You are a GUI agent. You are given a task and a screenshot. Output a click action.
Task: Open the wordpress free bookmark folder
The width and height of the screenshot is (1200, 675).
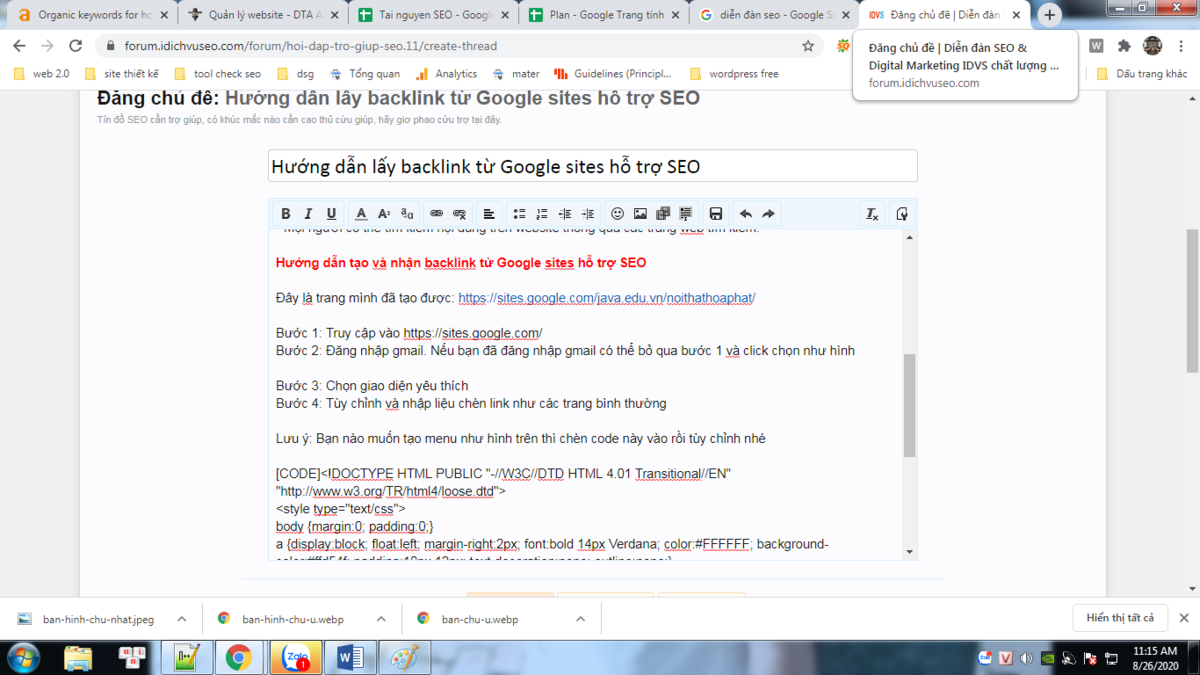tap(733, 74)
